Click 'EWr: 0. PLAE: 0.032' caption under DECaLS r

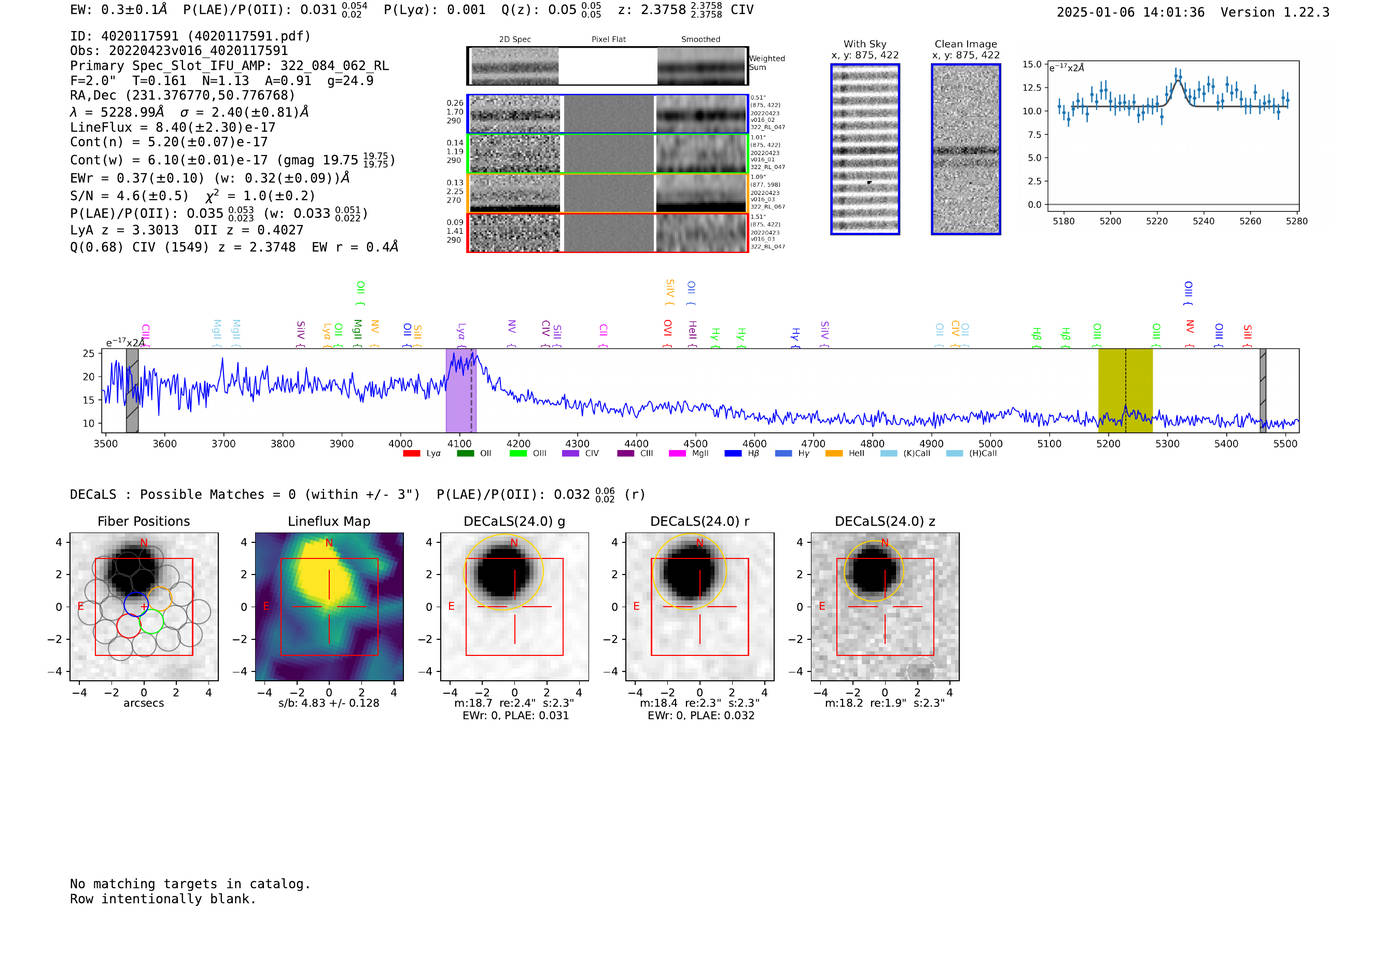tap(700, 716)
